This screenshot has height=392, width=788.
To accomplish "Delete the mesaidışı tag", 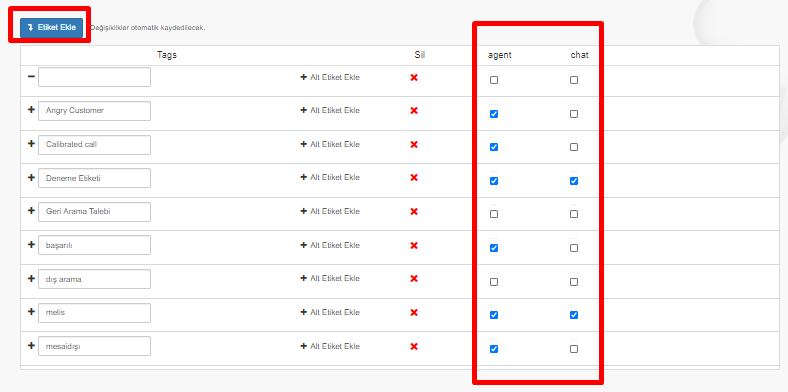I will [414, 346].
